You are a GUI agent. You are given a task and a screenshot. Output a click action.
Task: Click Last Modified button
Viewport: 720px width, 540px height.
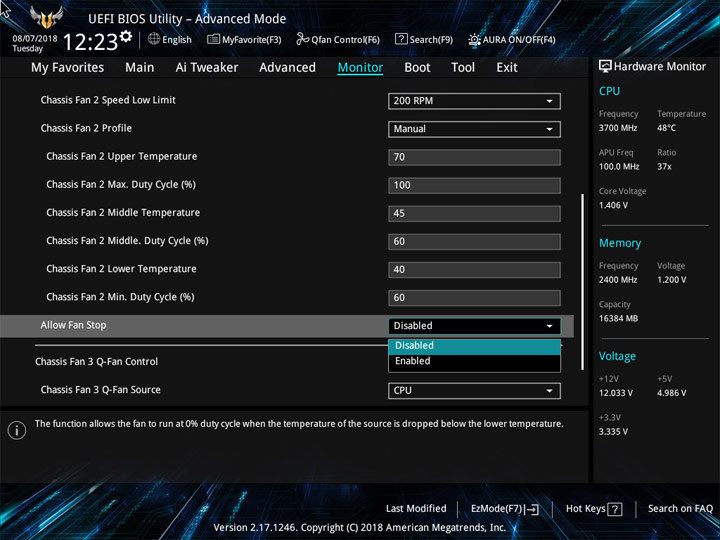(416, 509)
